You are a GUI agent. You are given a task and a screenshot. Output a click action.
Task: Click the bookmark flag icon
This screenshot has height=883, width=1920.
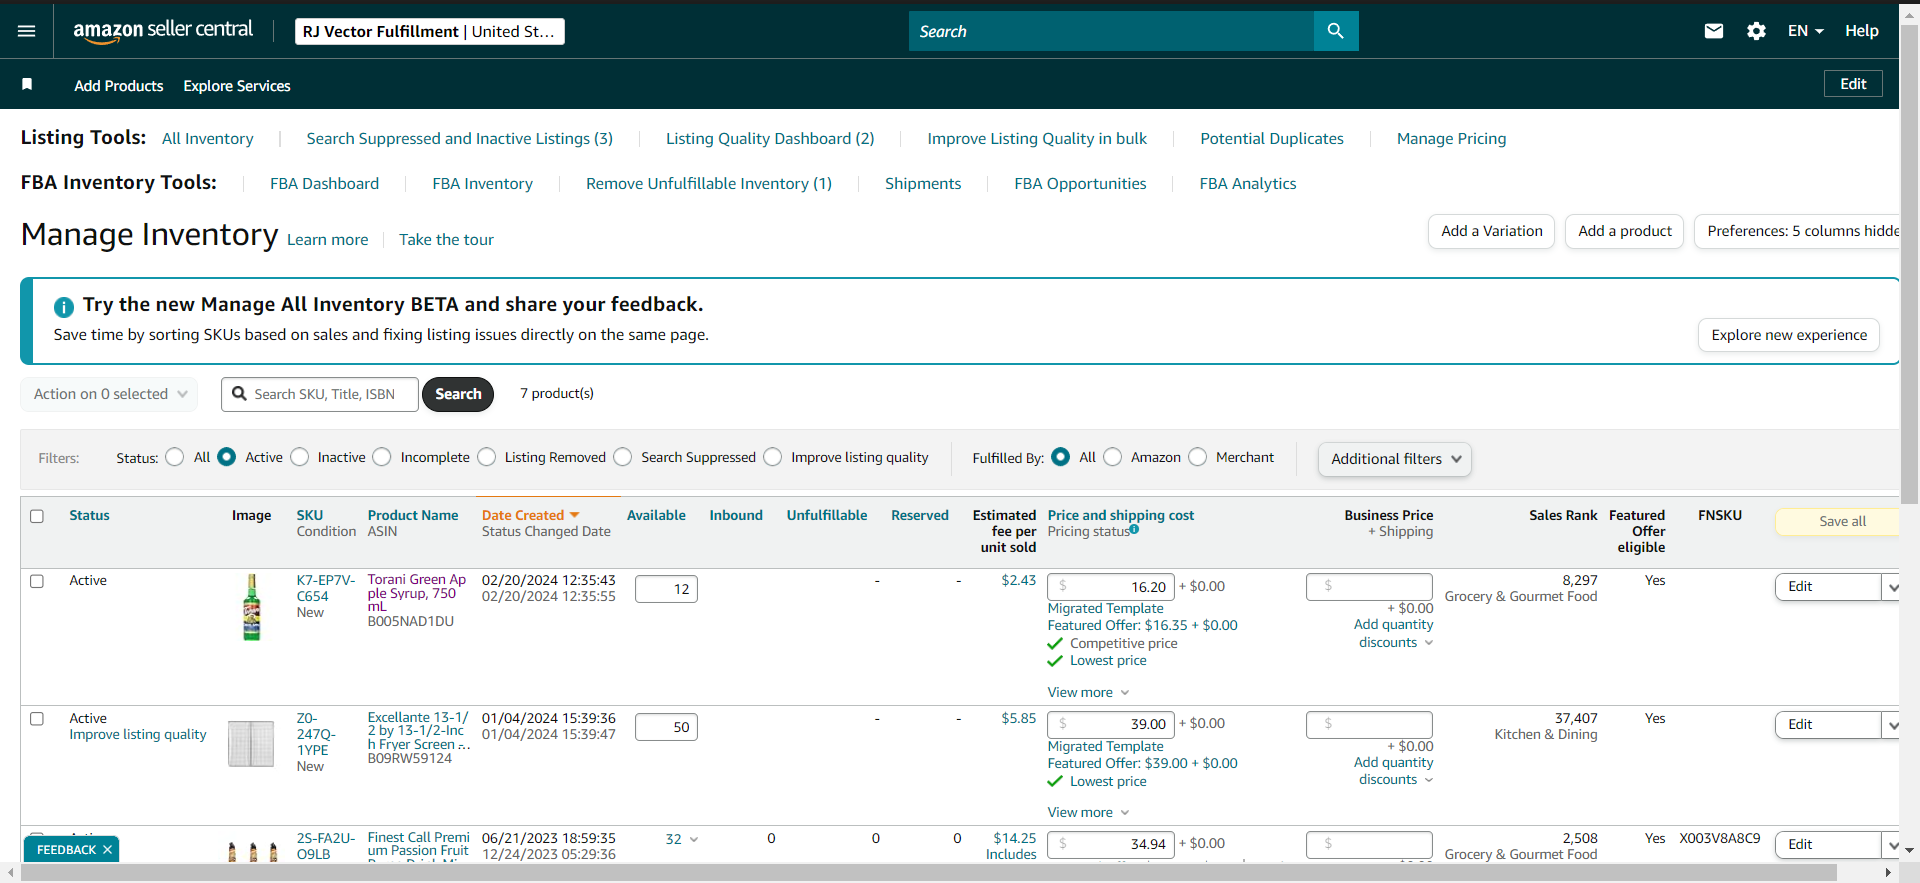(x=27, y=85)
